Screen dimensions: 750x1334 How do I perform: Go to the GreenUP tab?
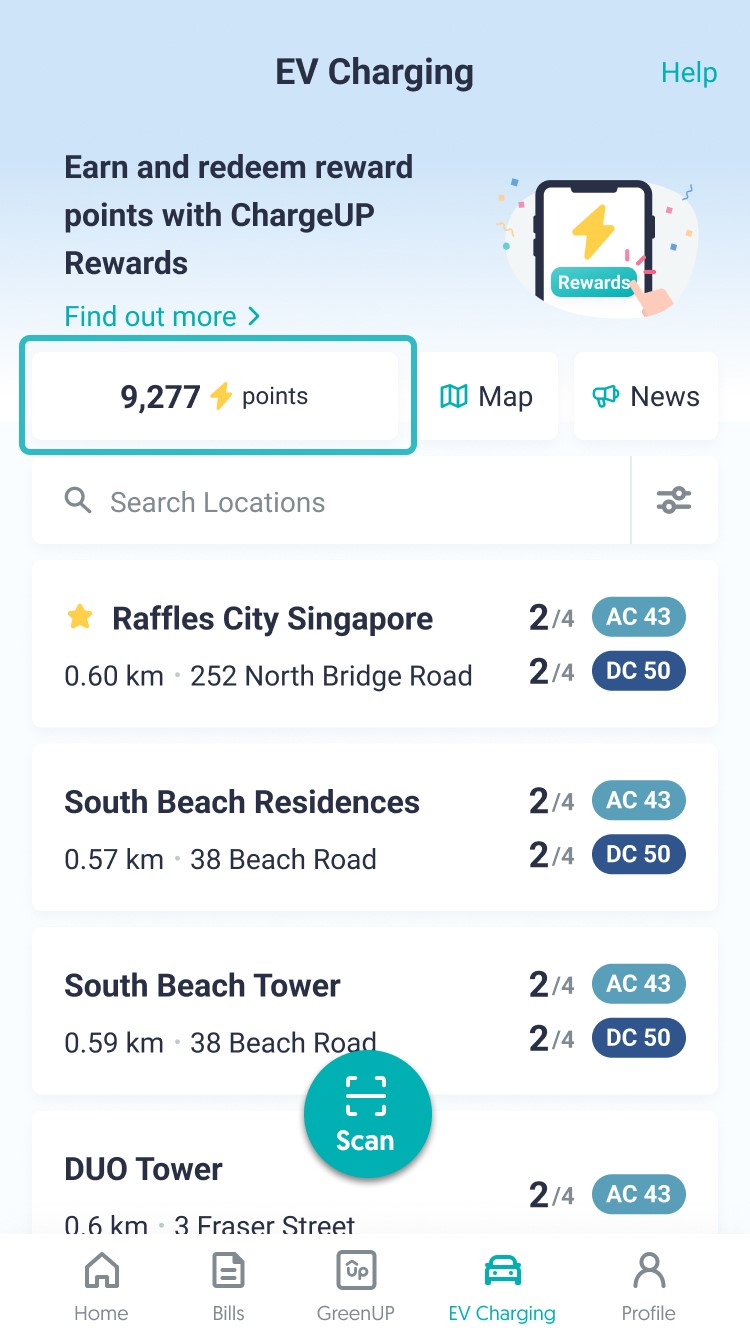click(356, 1286)
